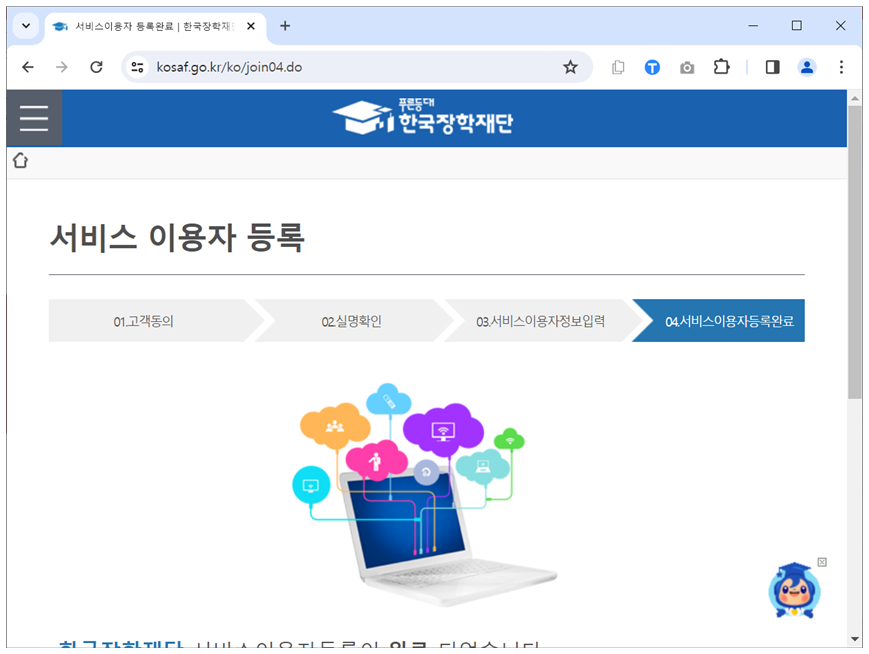Go back with the browser back arrow
Viewport: 869px width, 654px height.
pyautogui.click(x=28, y=67)
